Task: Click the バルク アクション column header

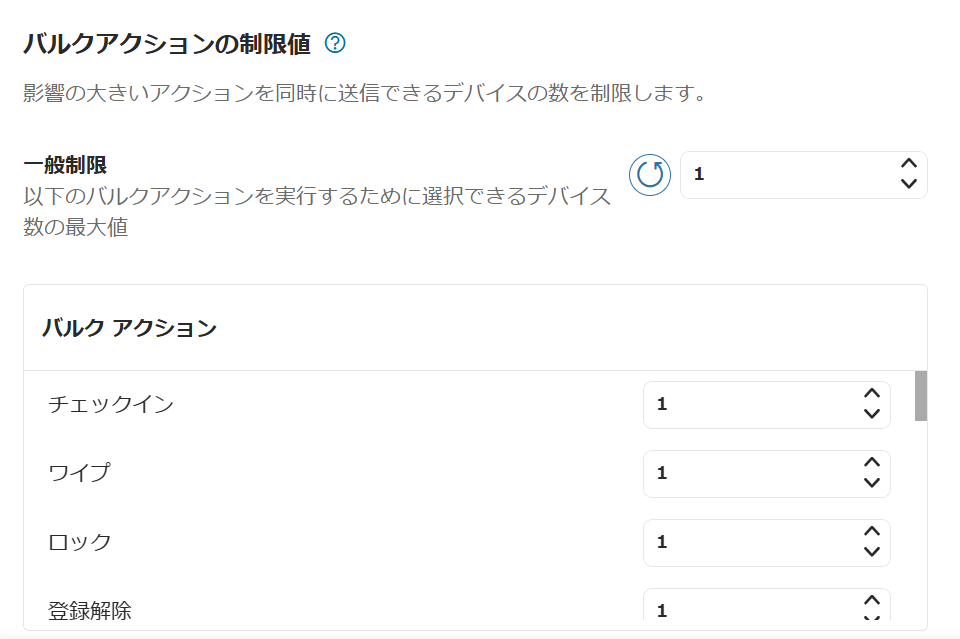Action: (x=129, y=328)
